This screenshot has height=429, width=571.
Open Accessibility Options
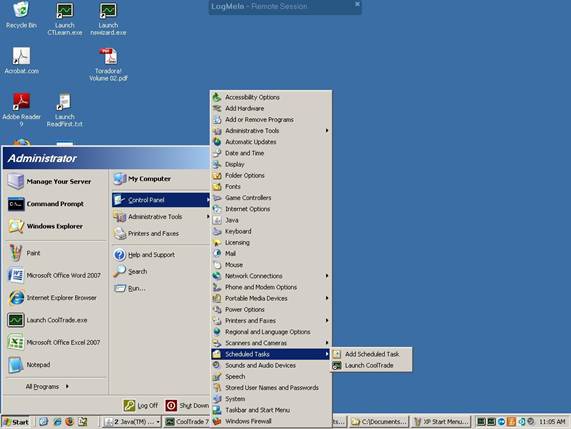click(x=271, y=97)
